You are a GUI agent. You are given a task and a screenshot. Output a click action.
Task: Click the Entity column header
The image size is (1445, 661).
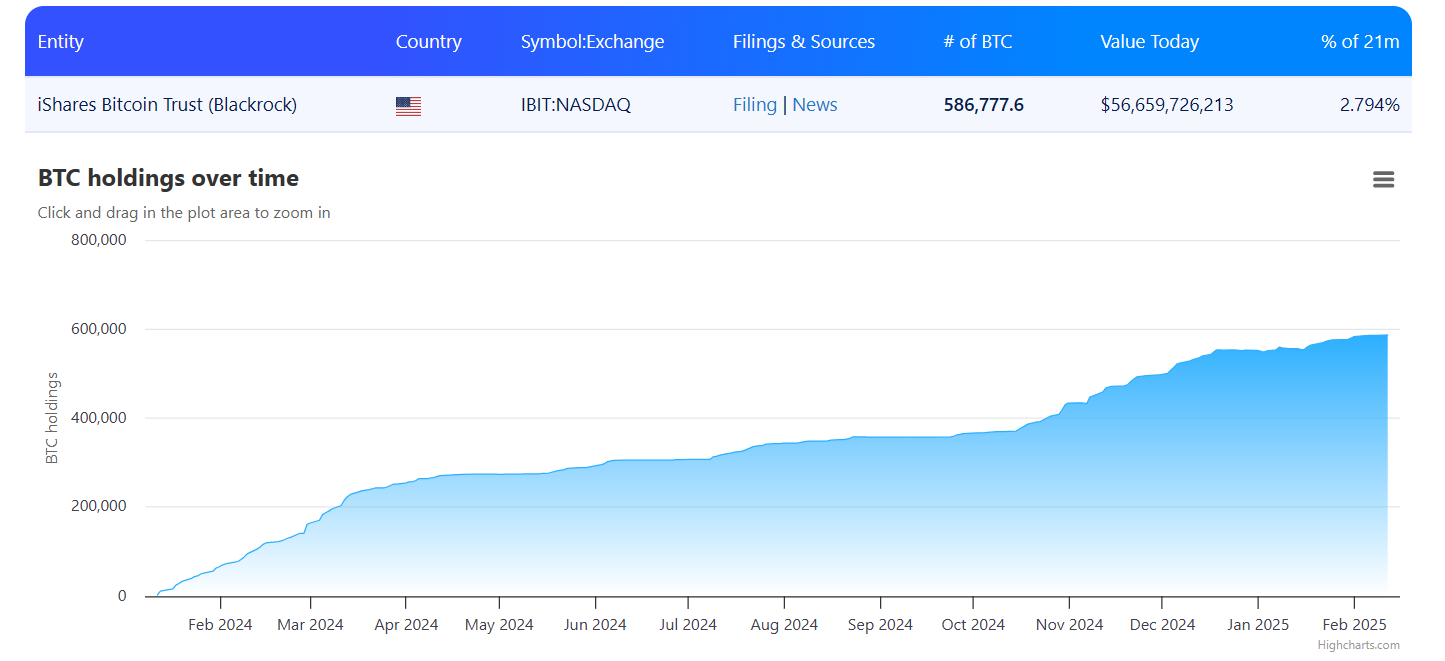pyautogui.click(x=61, y=42)
